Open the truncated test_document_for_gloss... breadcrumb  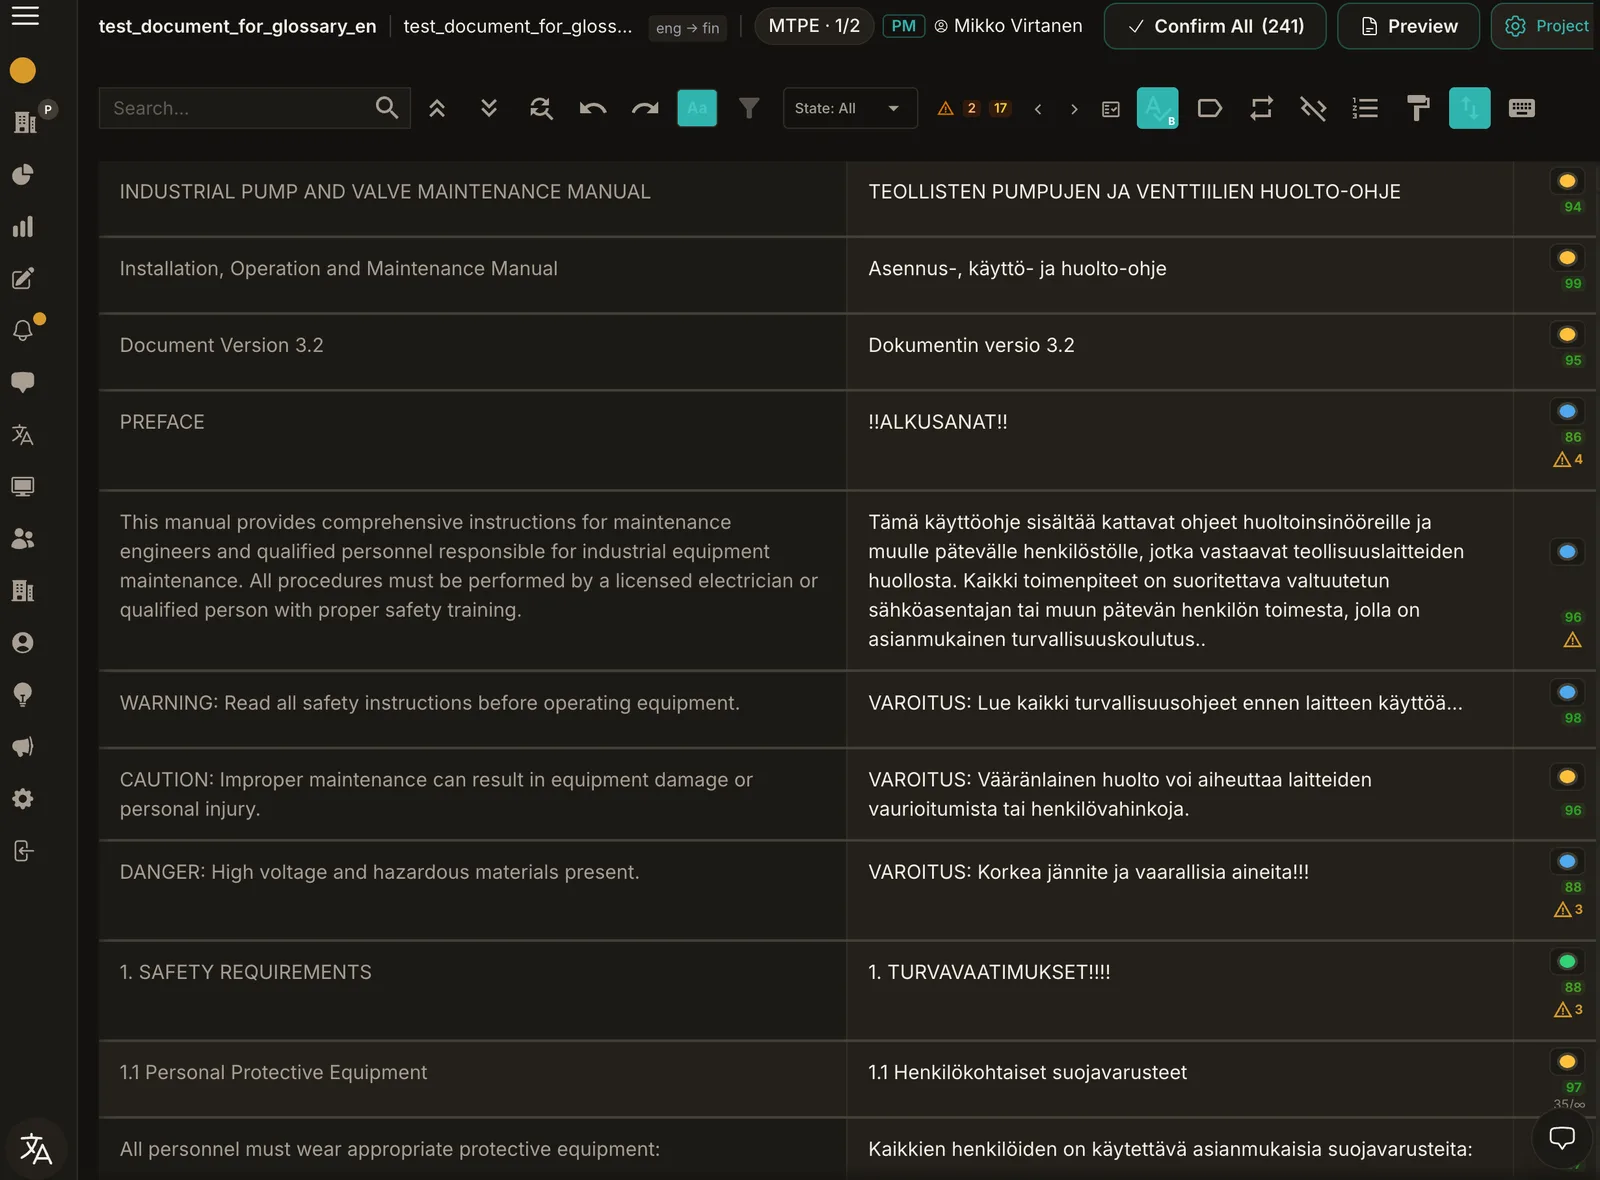(518, 26)
